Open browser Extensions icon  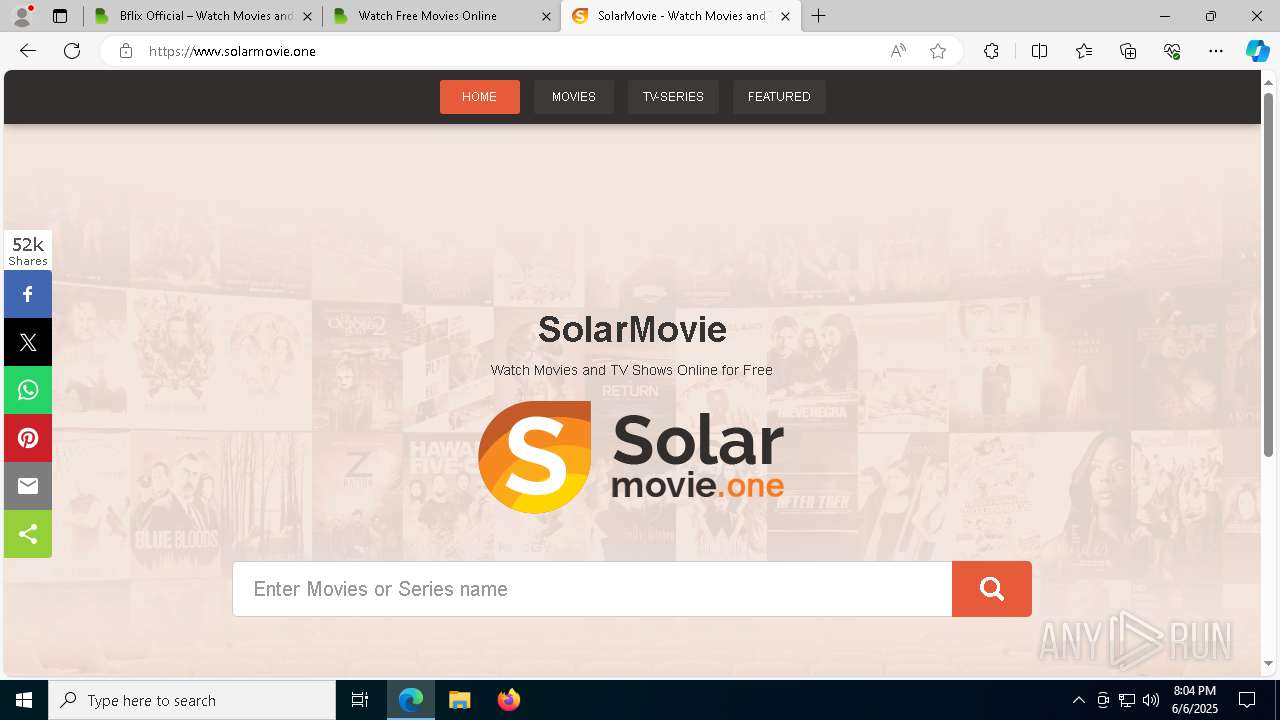[x=991, y=51]
